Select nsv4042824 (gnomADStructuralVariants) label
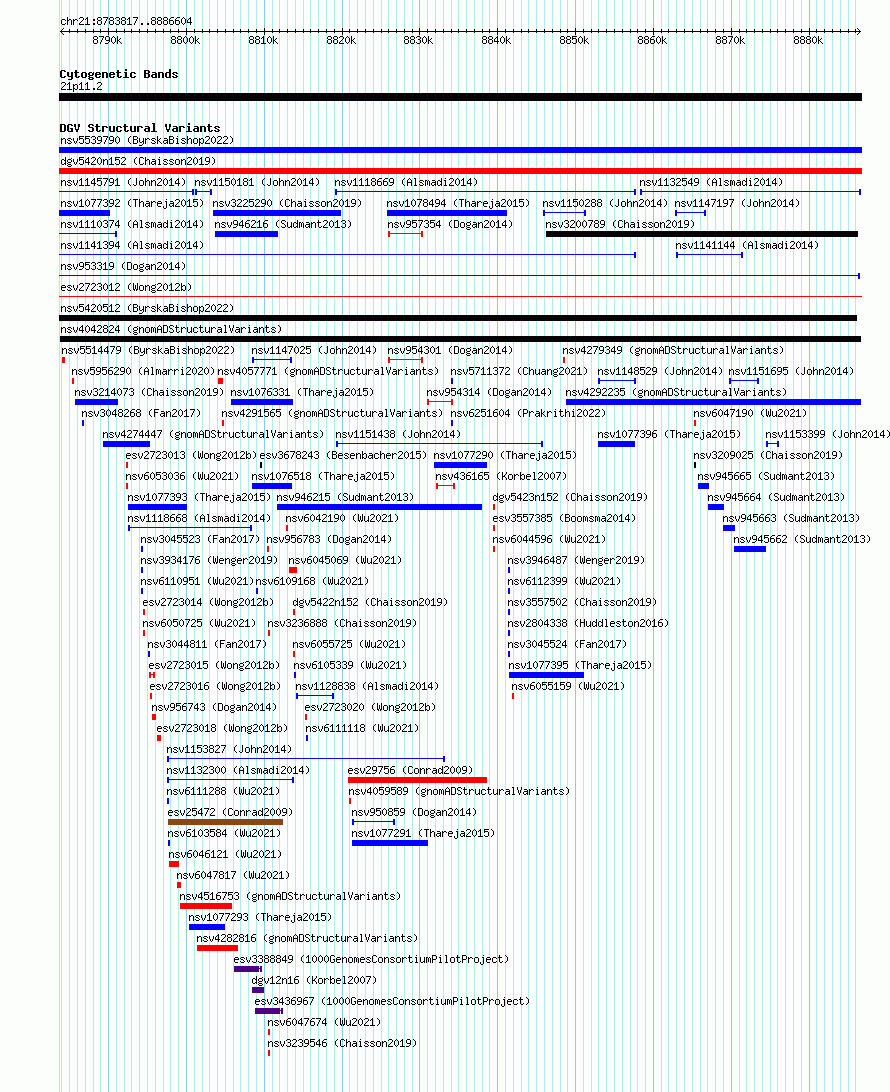Screen dimensions: 890x1092 [171, 329]
